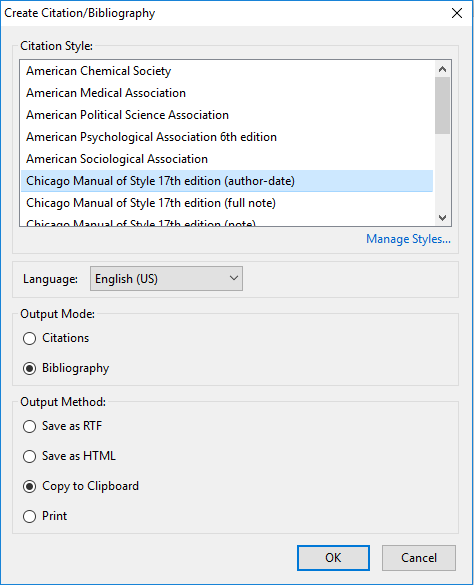Viewport: 474px width, 585px height.
Task: Select American Political Science Association style
Action: click(x=227, y=115)
